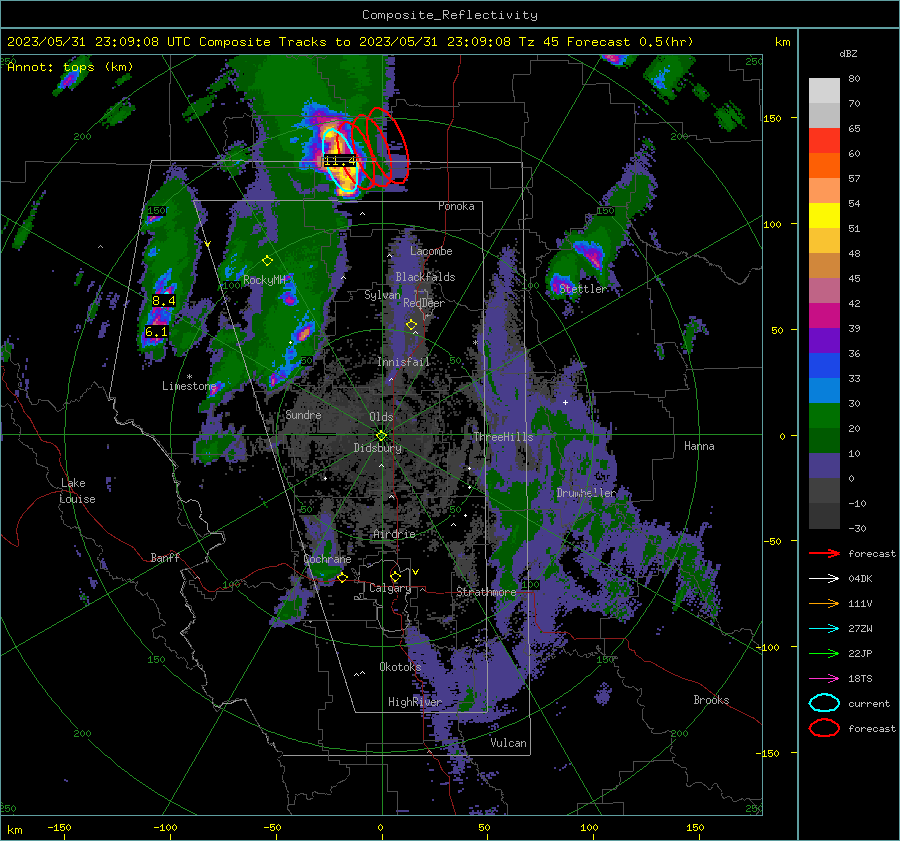Click the yellow diamond marker below Cochrane
Screen dimensions: 900x841
coord(342,578)
